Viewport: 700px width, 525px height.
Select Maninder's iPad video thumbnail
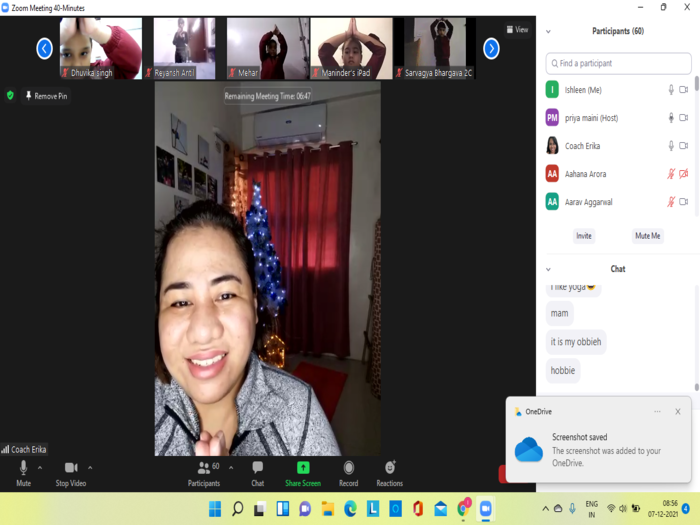click(351, 49)
